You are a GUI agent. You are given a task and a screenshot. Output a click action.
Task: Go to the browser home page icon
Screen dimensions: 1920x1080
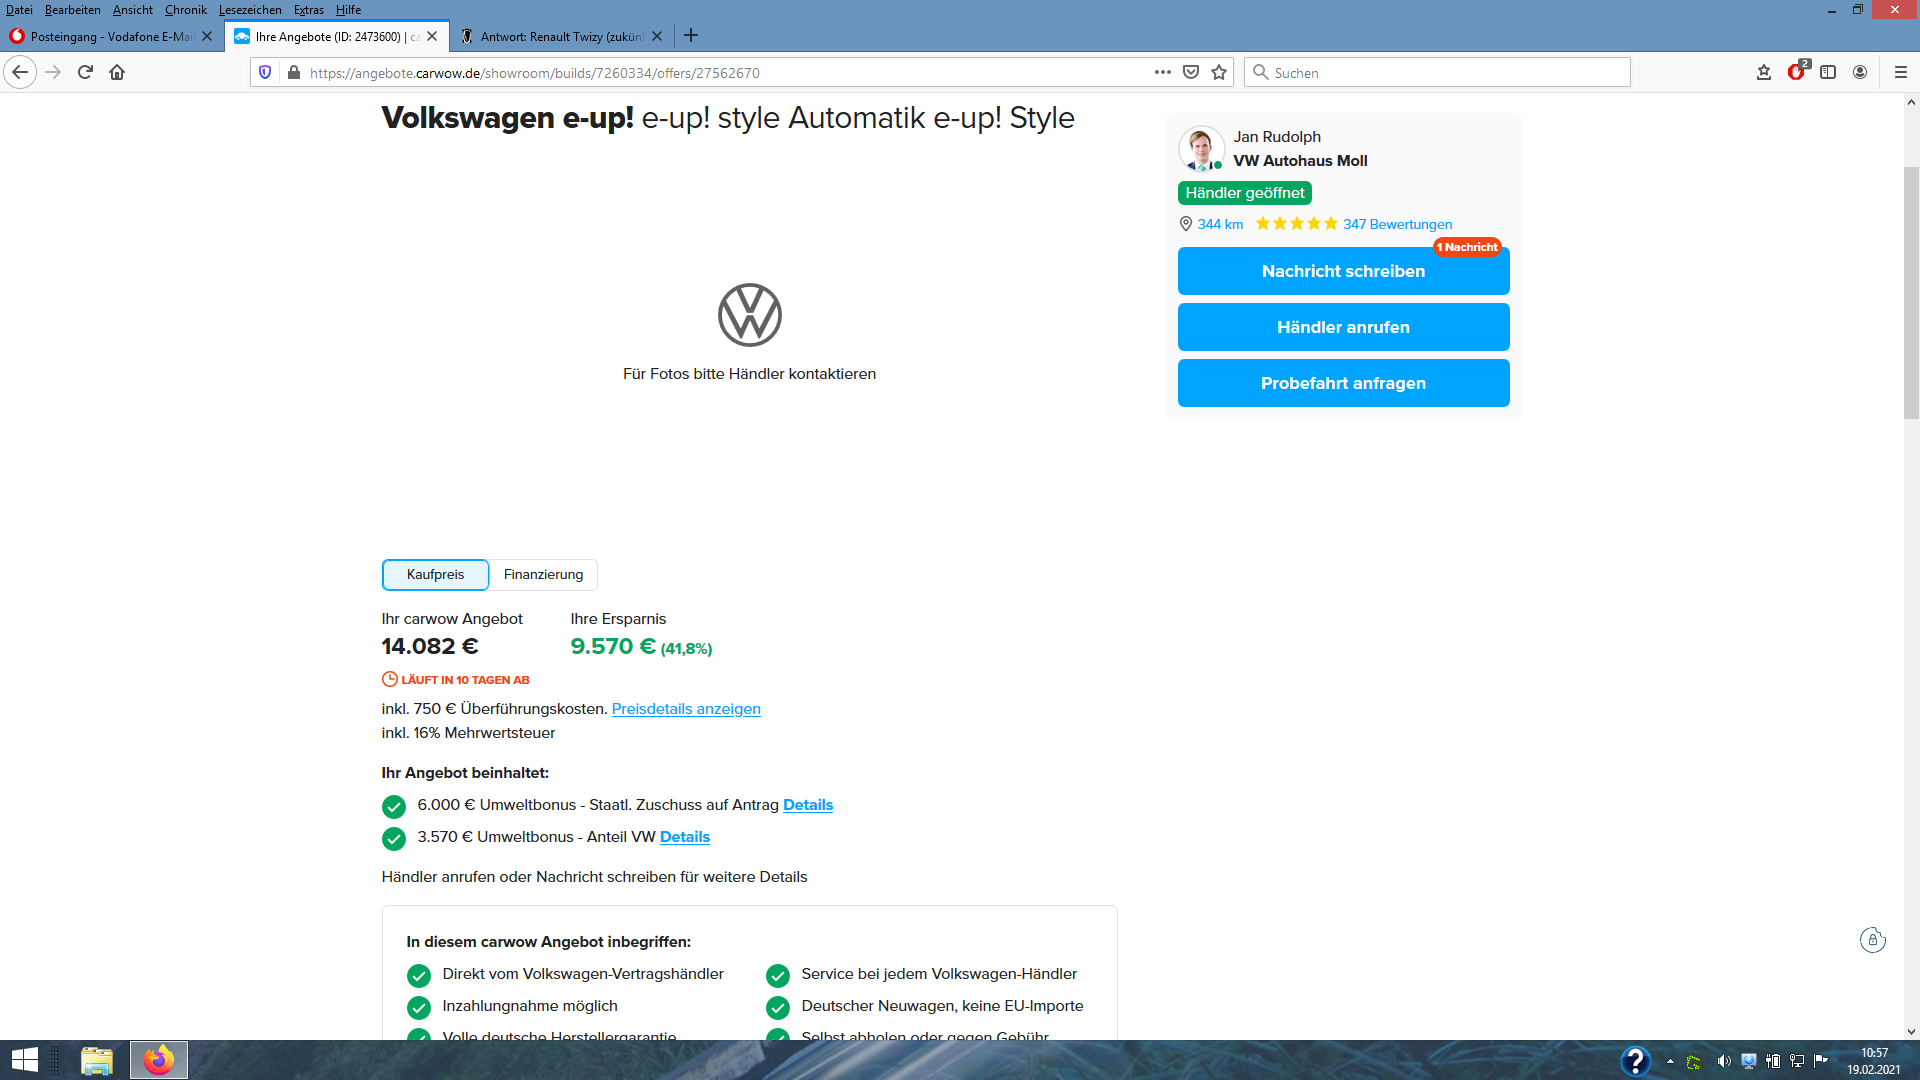117,72
